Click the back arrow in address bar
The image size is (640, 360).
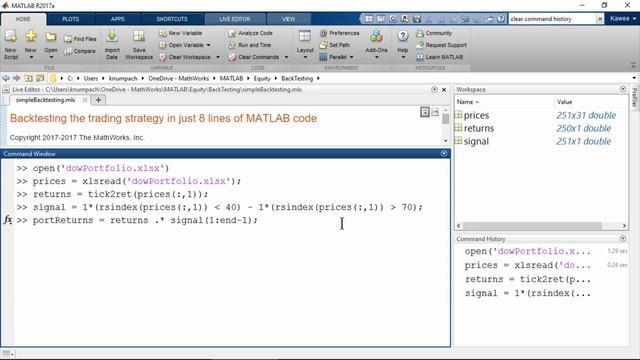[6, 78]
